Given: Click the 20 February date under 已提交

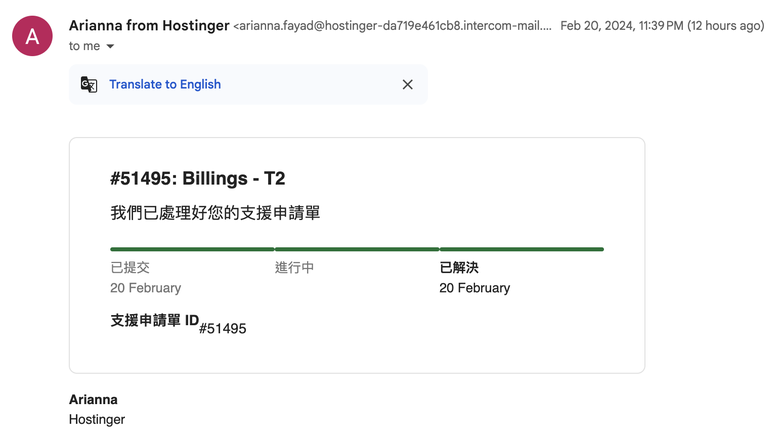Looking at the screenshot, I should click(x=146, y=288).
